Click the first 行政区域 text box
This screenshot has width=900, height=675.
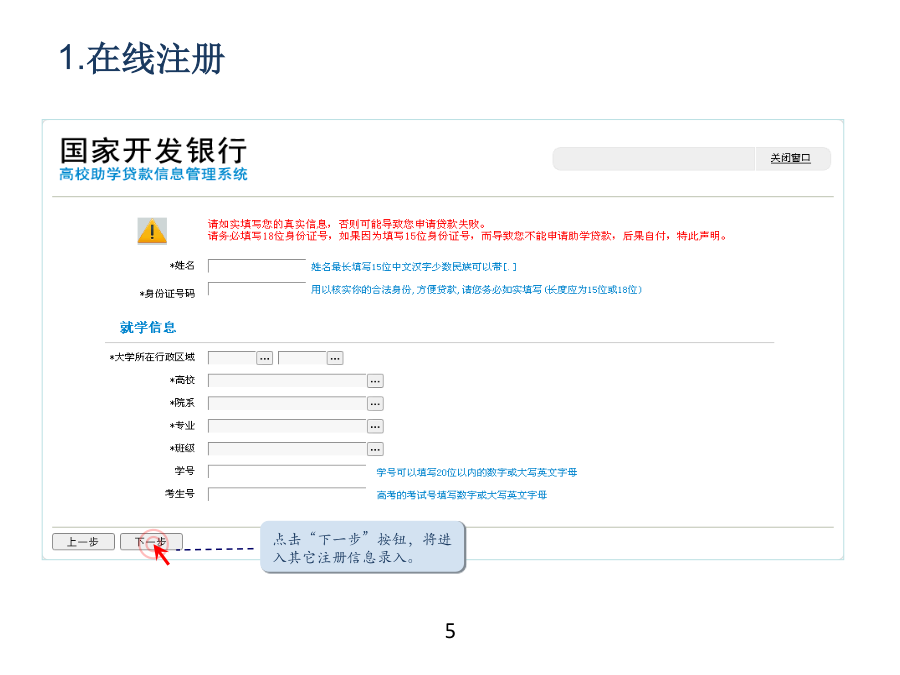point(232,358)
